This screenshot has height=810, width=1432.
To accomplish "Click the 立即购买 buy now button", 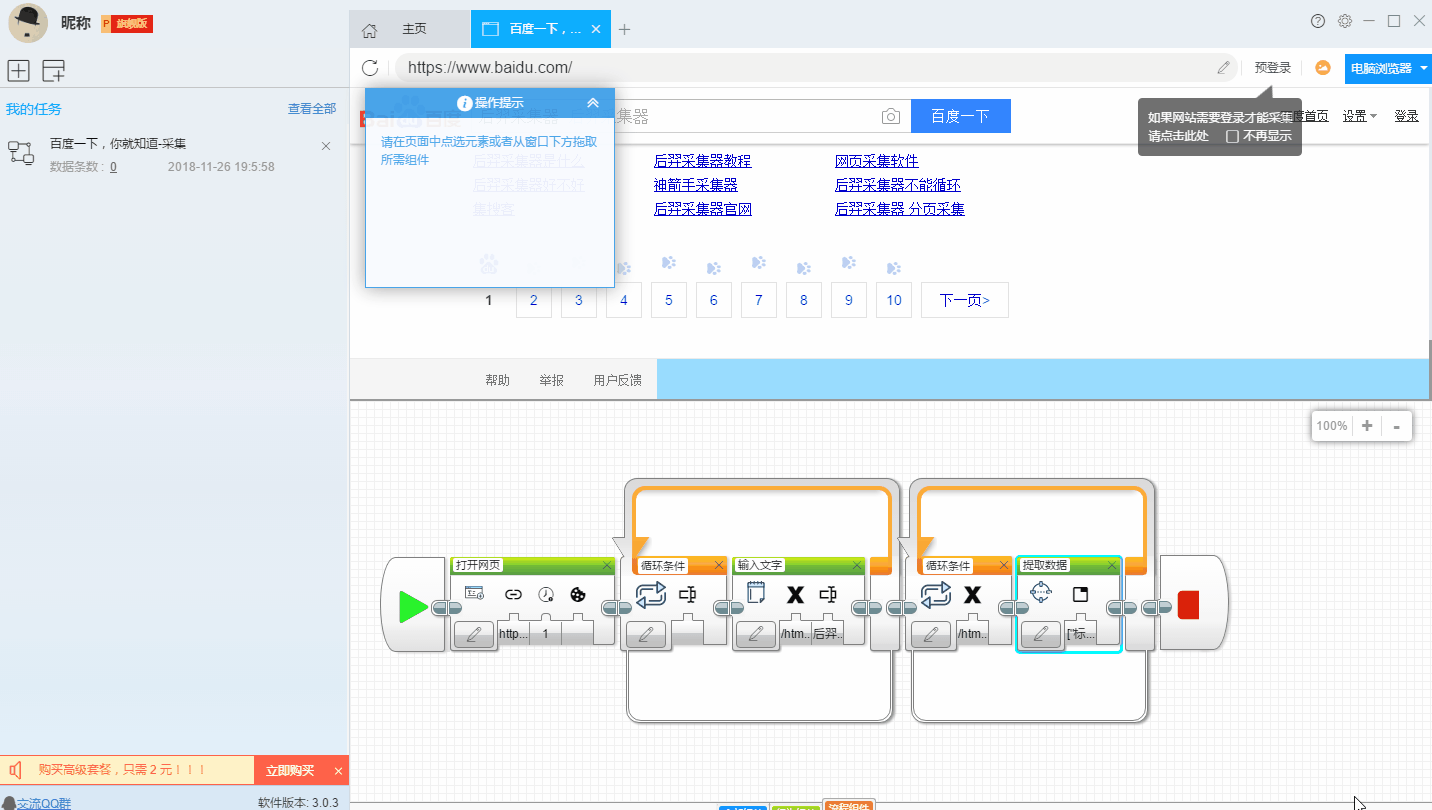I will [x=290, y=770].
